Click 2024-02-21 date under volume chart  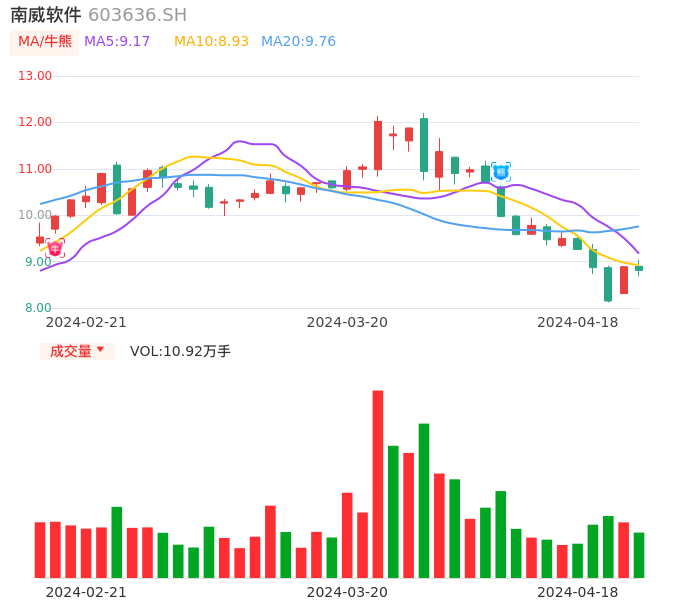(x=86, y=592)
